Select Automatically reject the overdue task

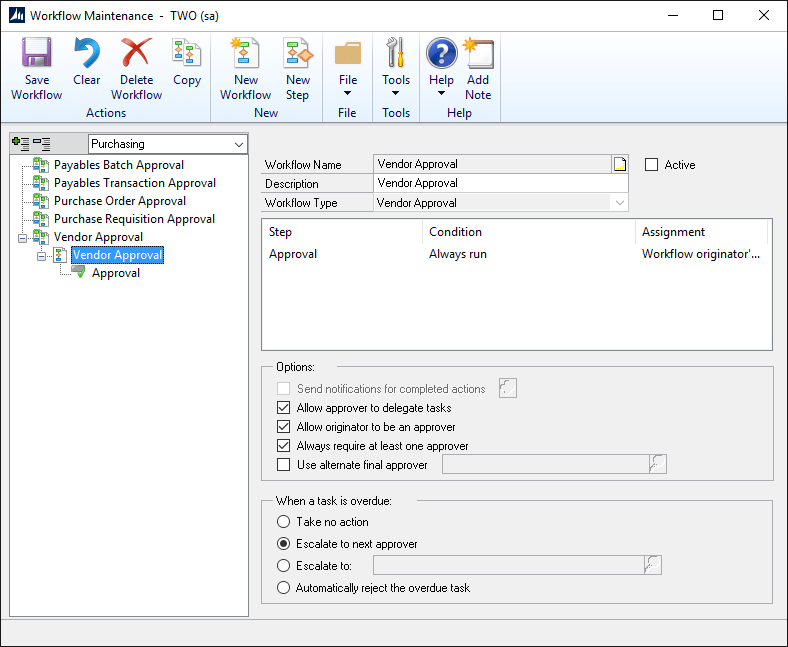[284, 588]
